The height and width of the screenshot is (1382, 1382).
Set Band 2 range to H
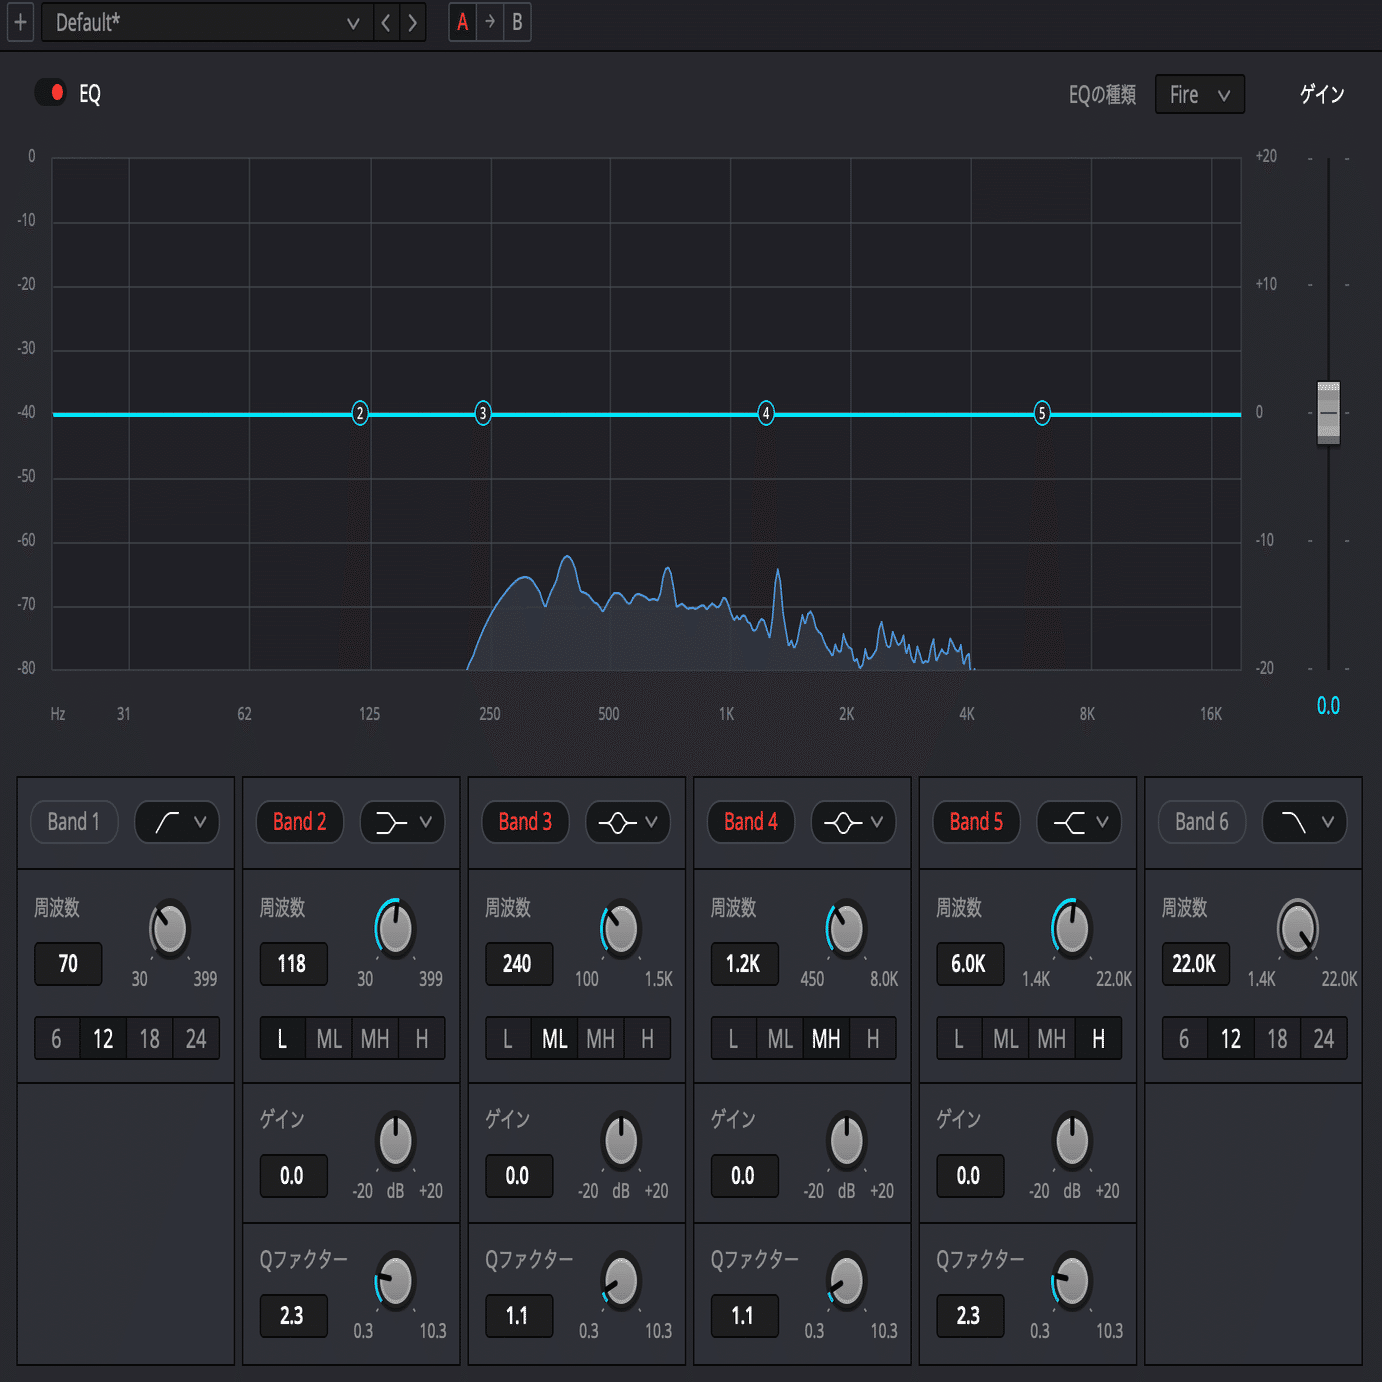[422, 1039]
